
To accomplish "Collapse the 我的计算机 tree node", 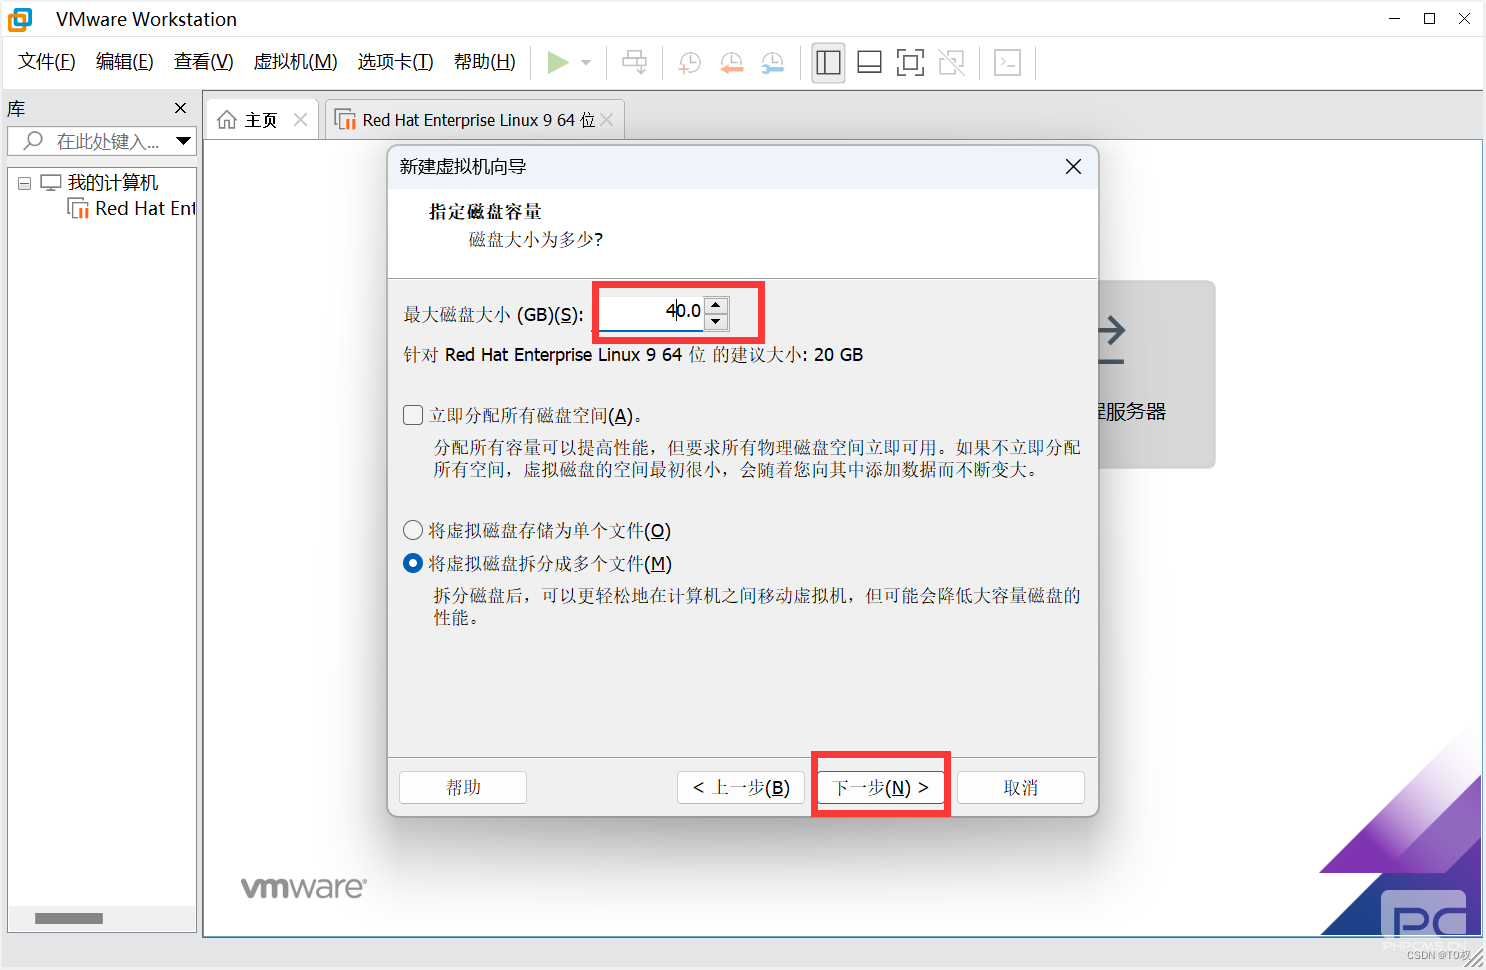I will click(25, 183).
